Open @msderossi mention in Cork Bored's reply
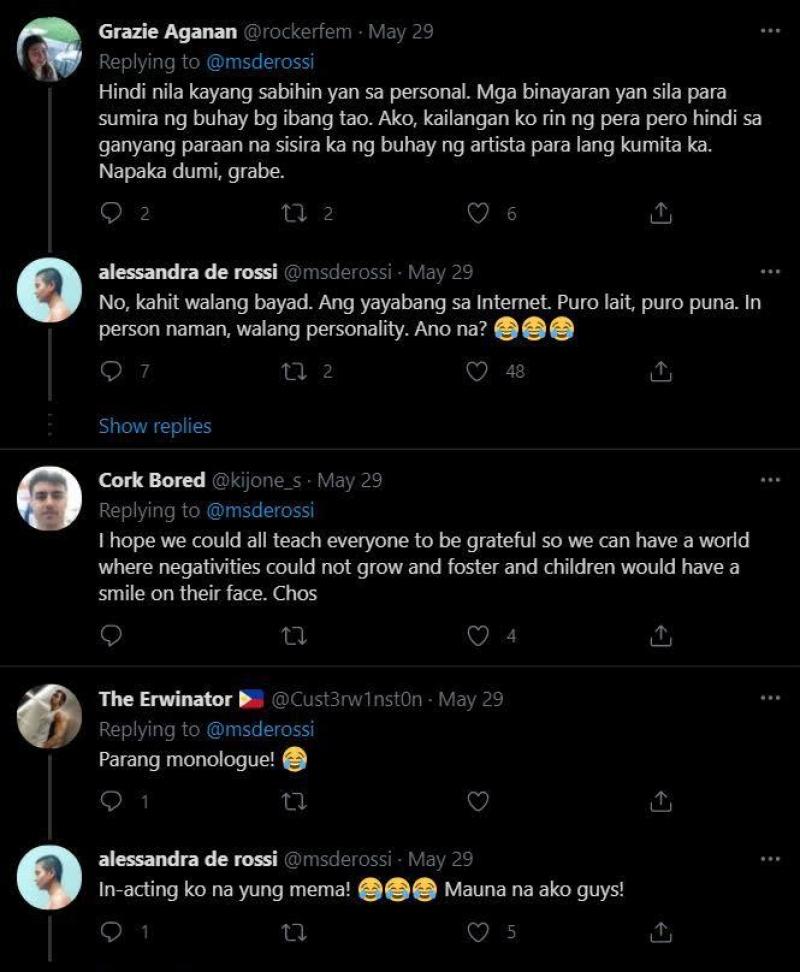 click(260, 510)
